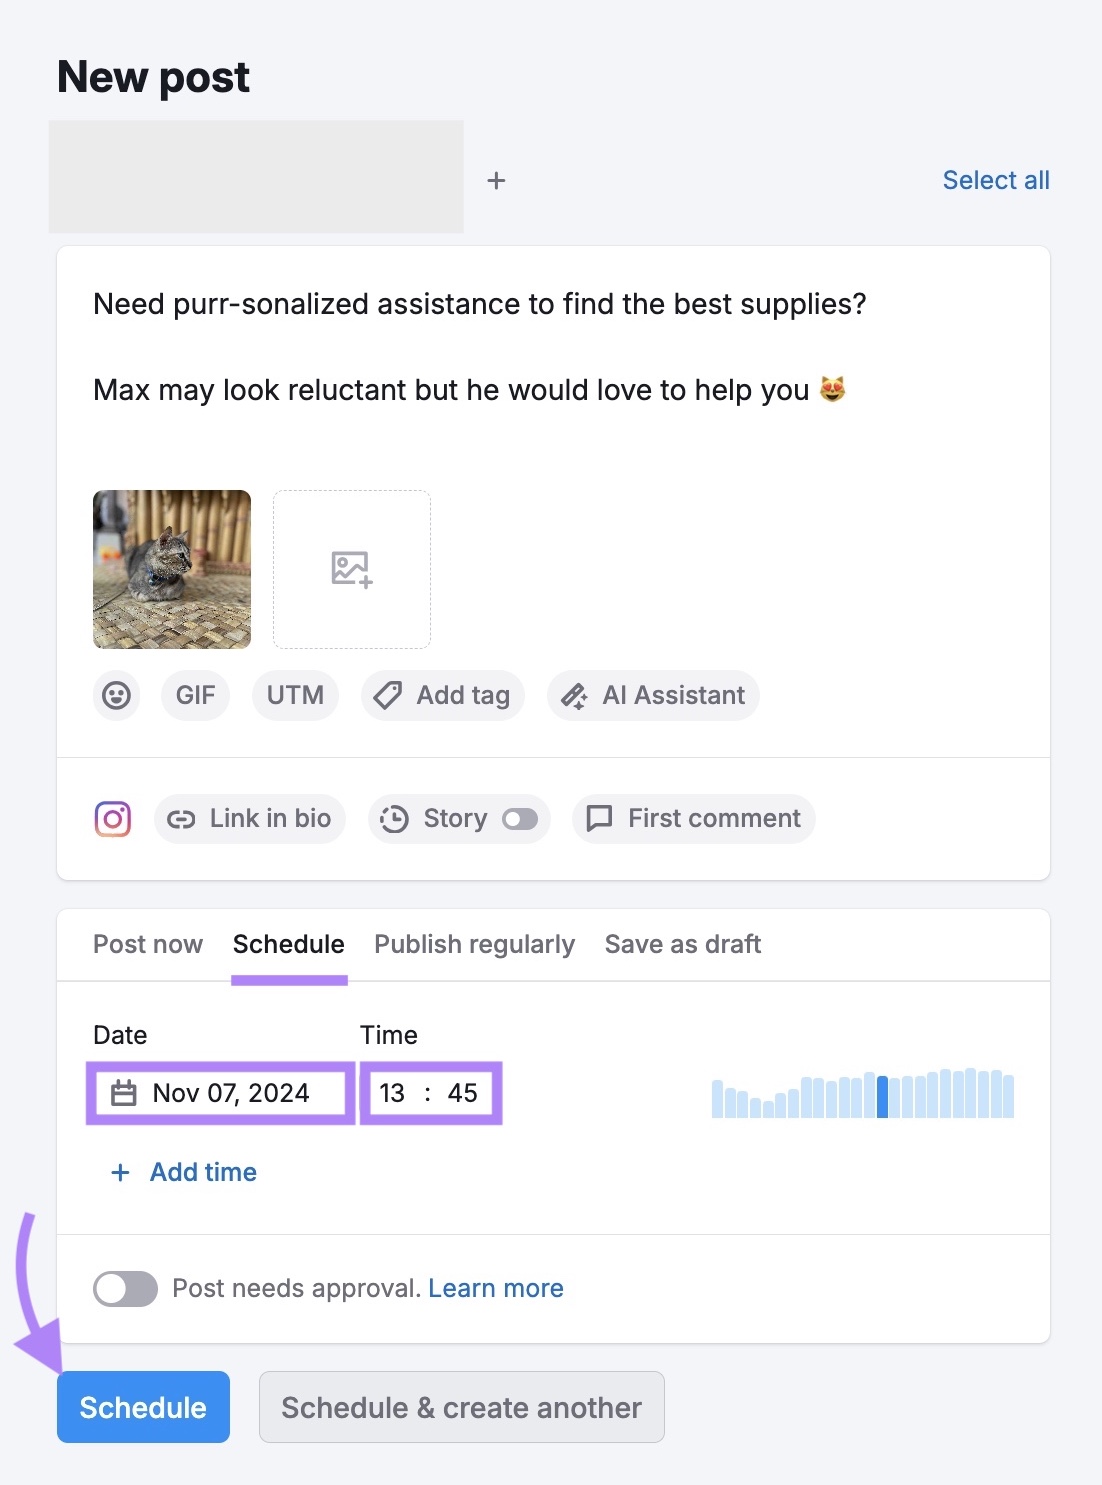This screenshot has width=1102, height=1485.
Task: Open the Learn more link
Action: coord(495,1288)
